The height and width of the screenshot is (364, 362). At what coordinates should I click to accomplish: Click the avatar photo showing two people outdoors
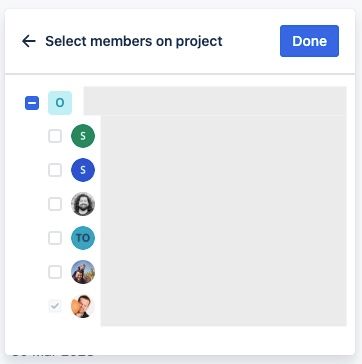[x=83, y=272]
